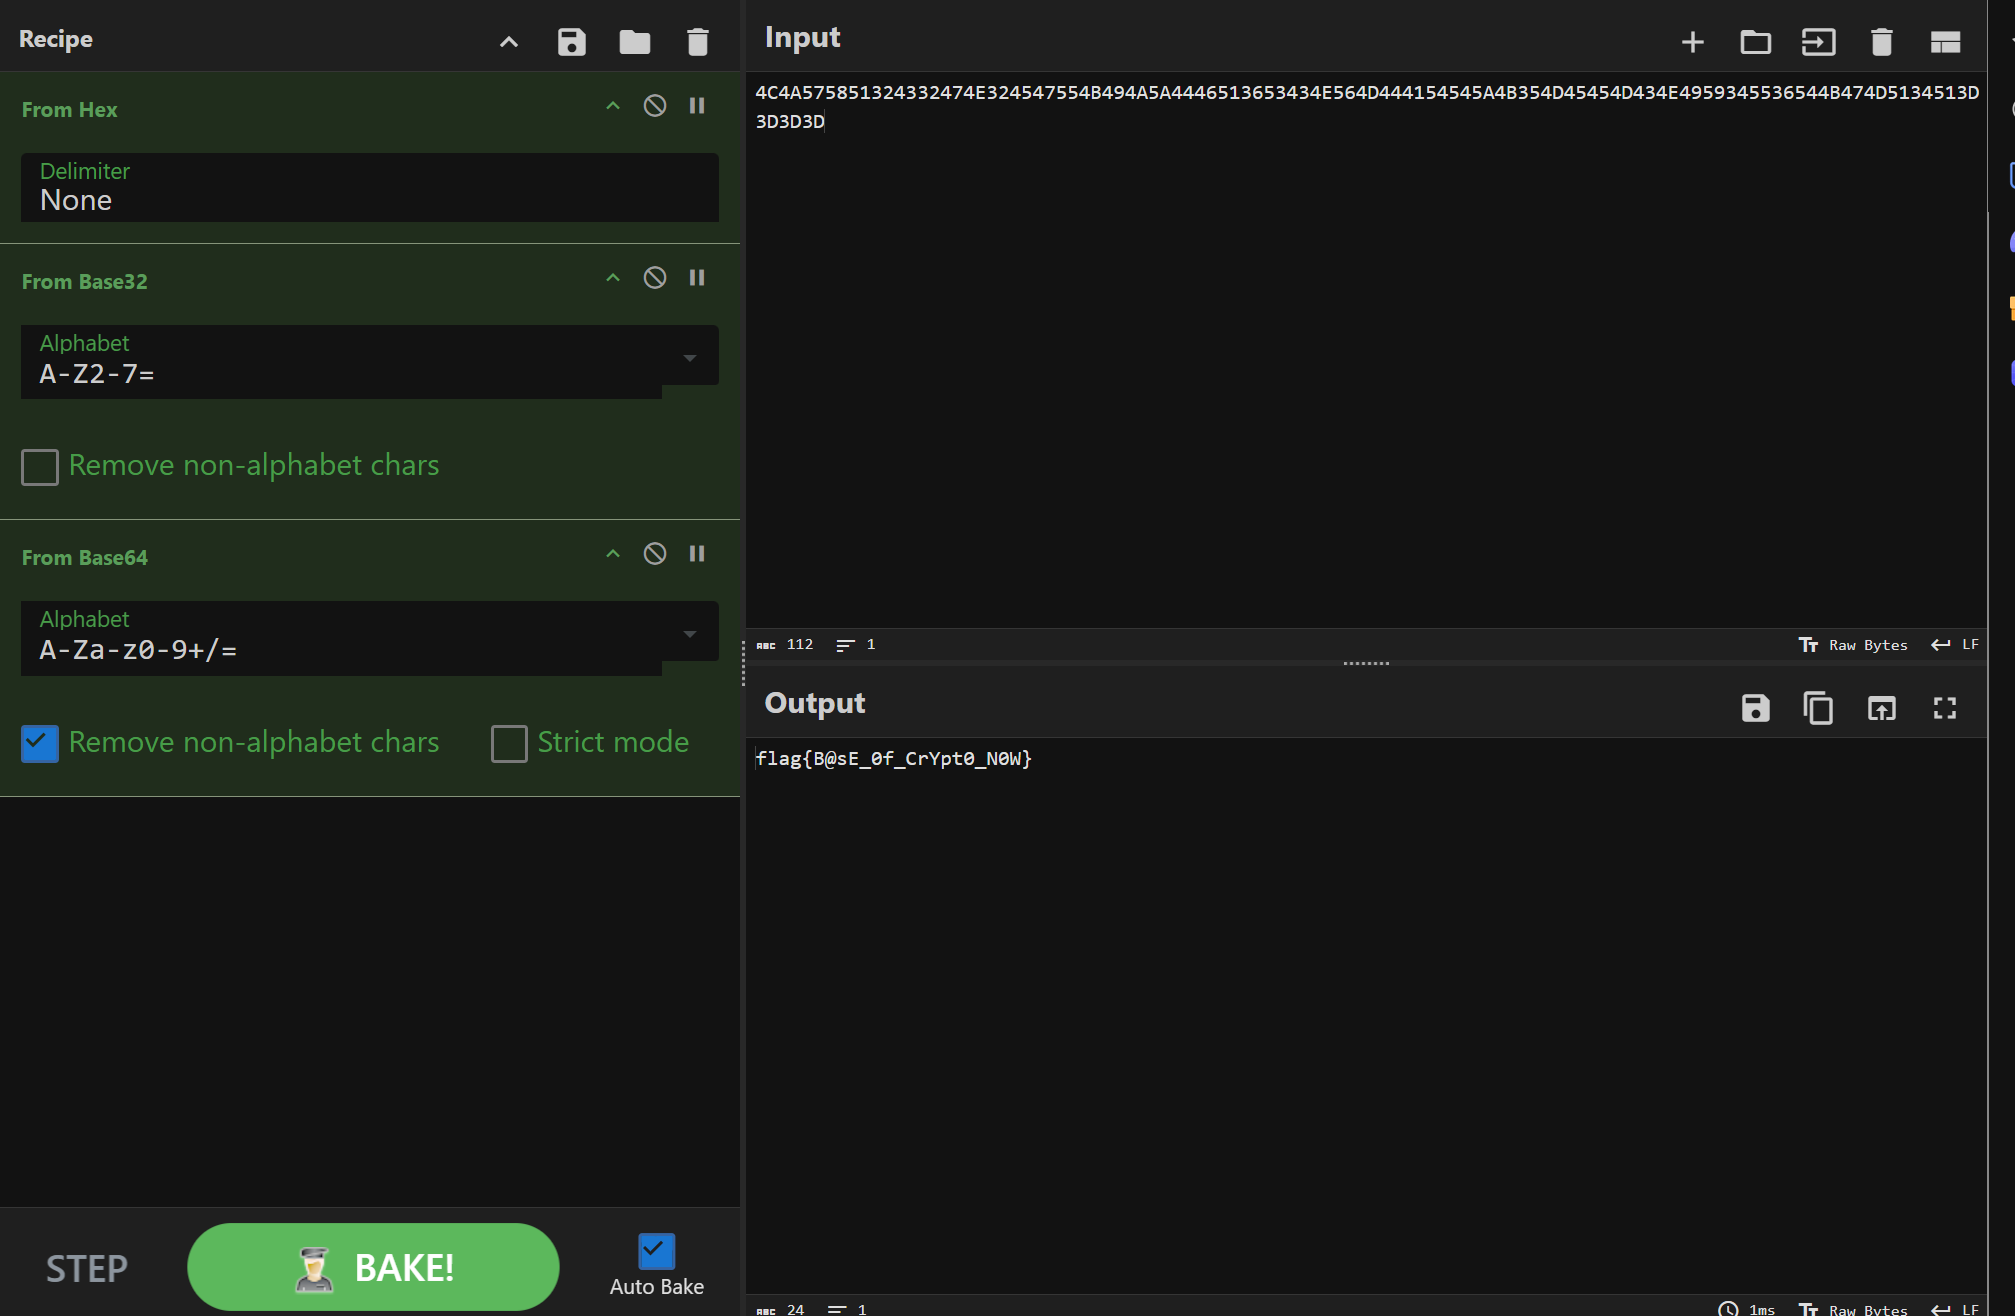The width and height of the screenshot is (2015, 1316).
Task: Toggle the Auto Bake checkbox
Action: click(x=656, y=1251)
